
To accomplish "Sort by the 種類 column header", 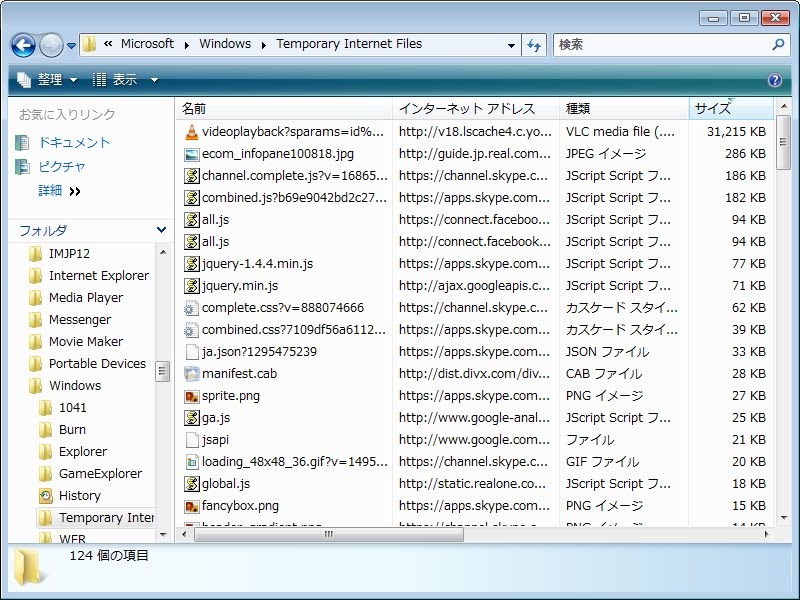I will click(624, 109).
